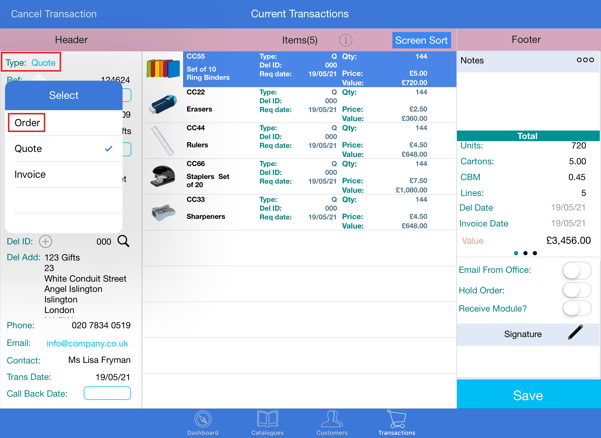Click the Del ID search magnifier
The width and height of the screenshot is (601, 438).
tap(123, 241)
